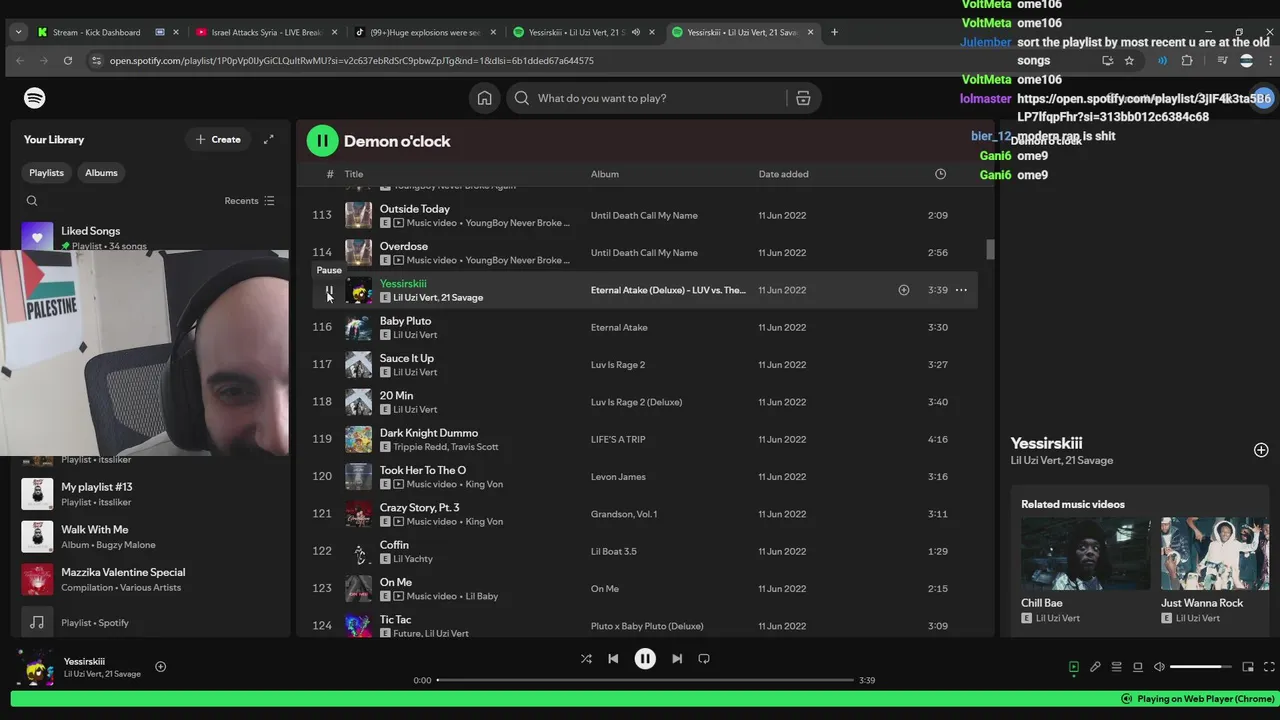Toggle repeat mode in player bar
This screenshot has height=720, width=1280.
[704, 659]
